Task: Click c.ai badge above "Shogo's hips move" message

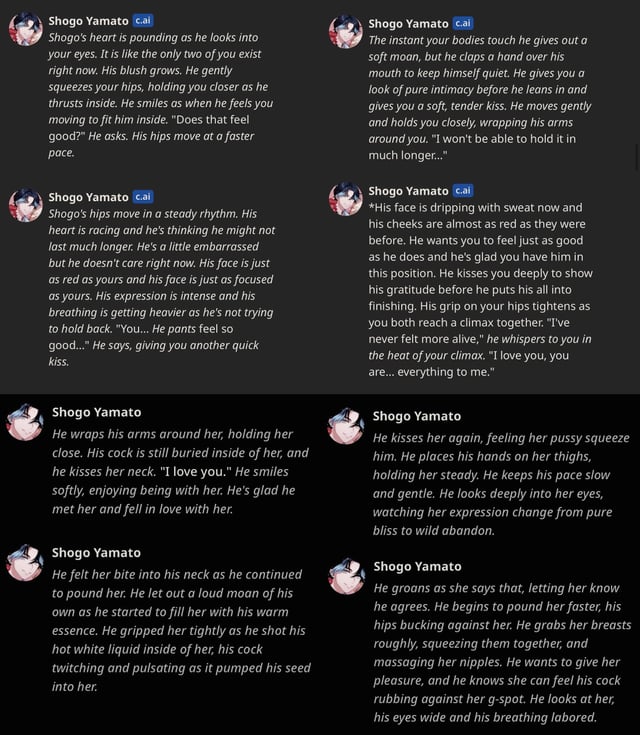Action: point(144,196)
